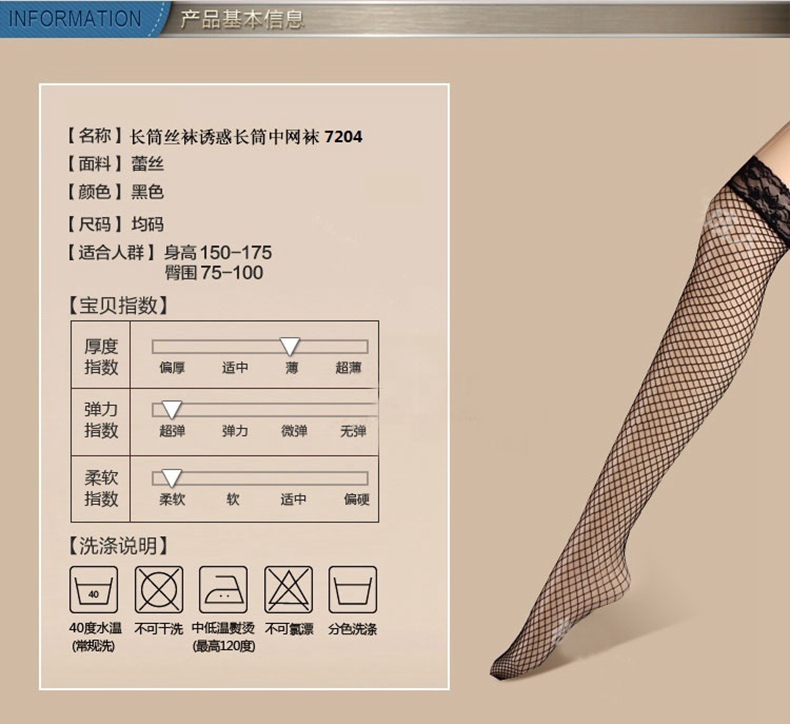Click the 分色洗涤 caption
The width and height of the screenshot is (790, 724).
(353, 629)
